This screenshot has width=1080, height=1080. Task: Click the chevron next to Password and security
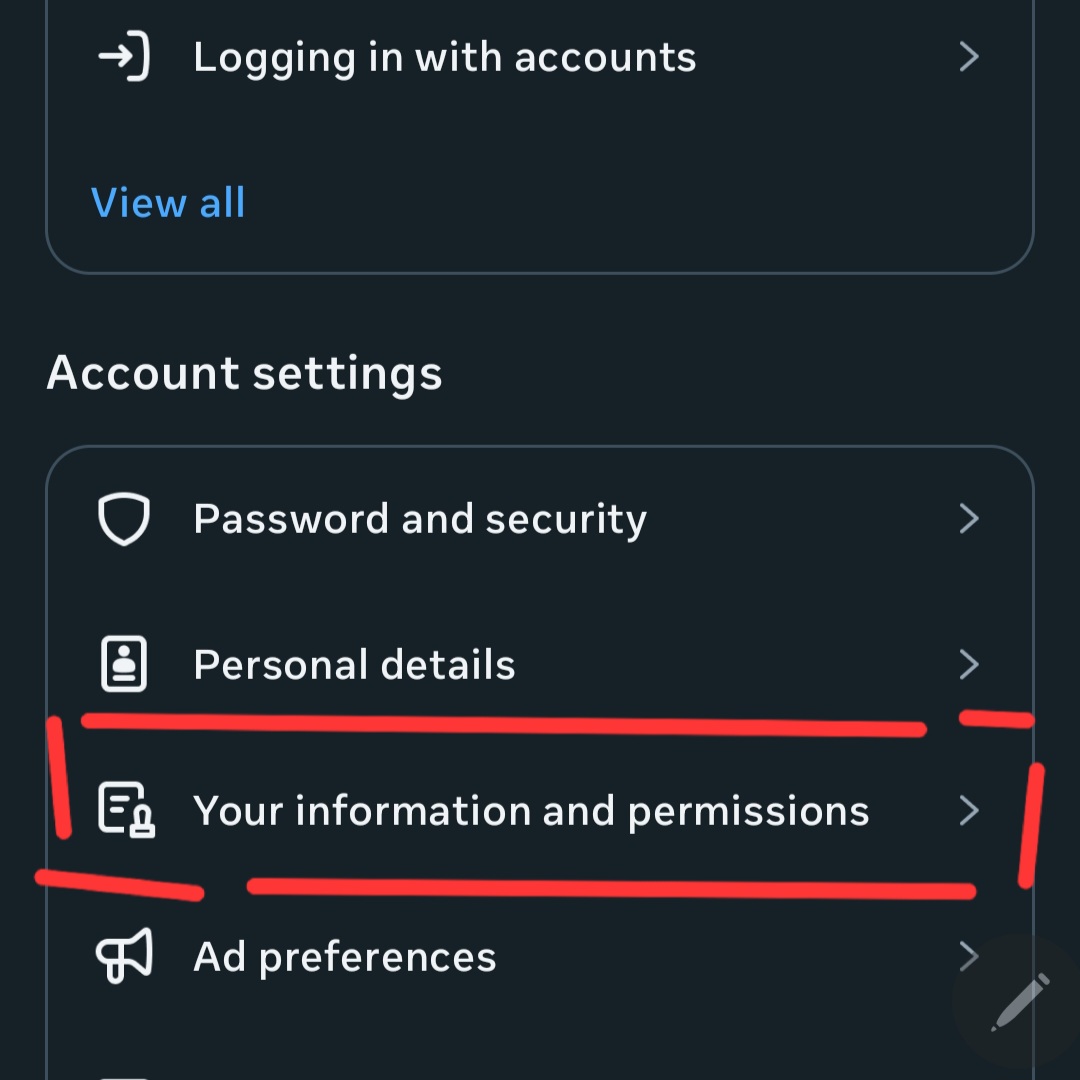click(968, 518)
